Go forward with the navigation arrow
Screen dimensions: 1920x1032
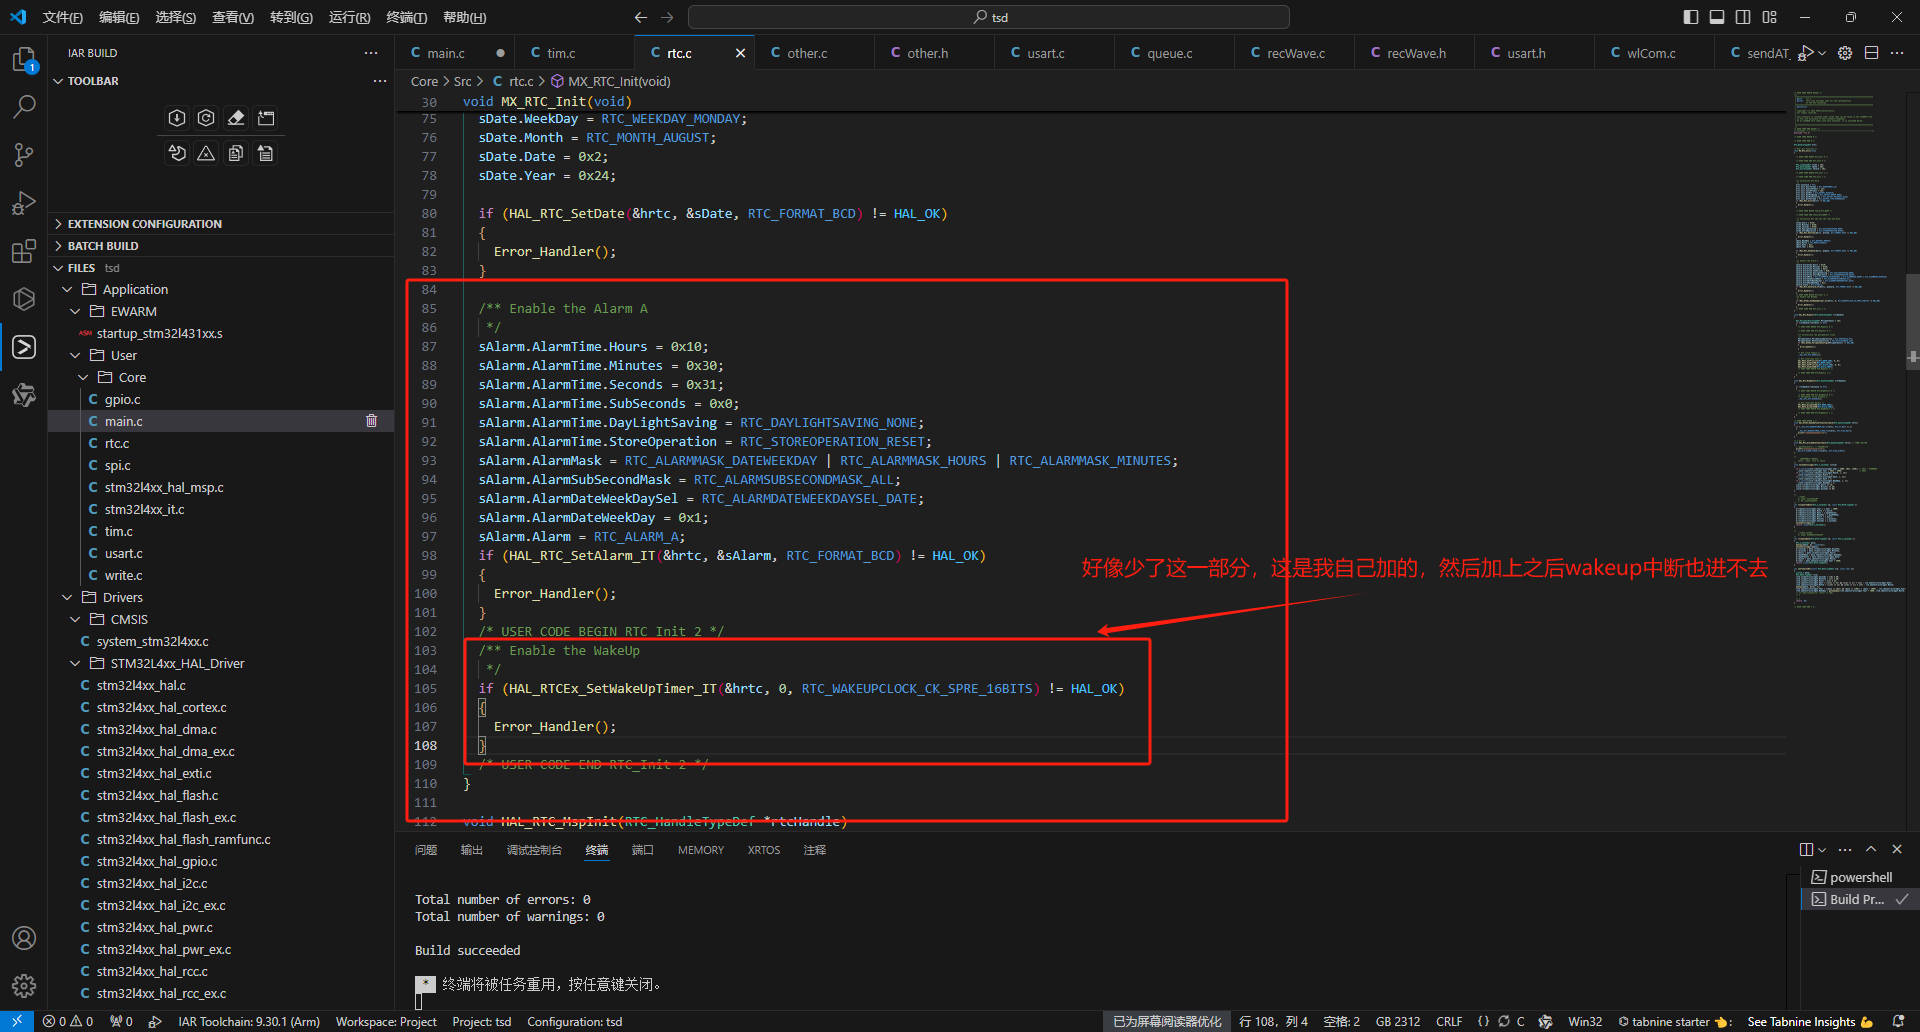pos(667,17)
